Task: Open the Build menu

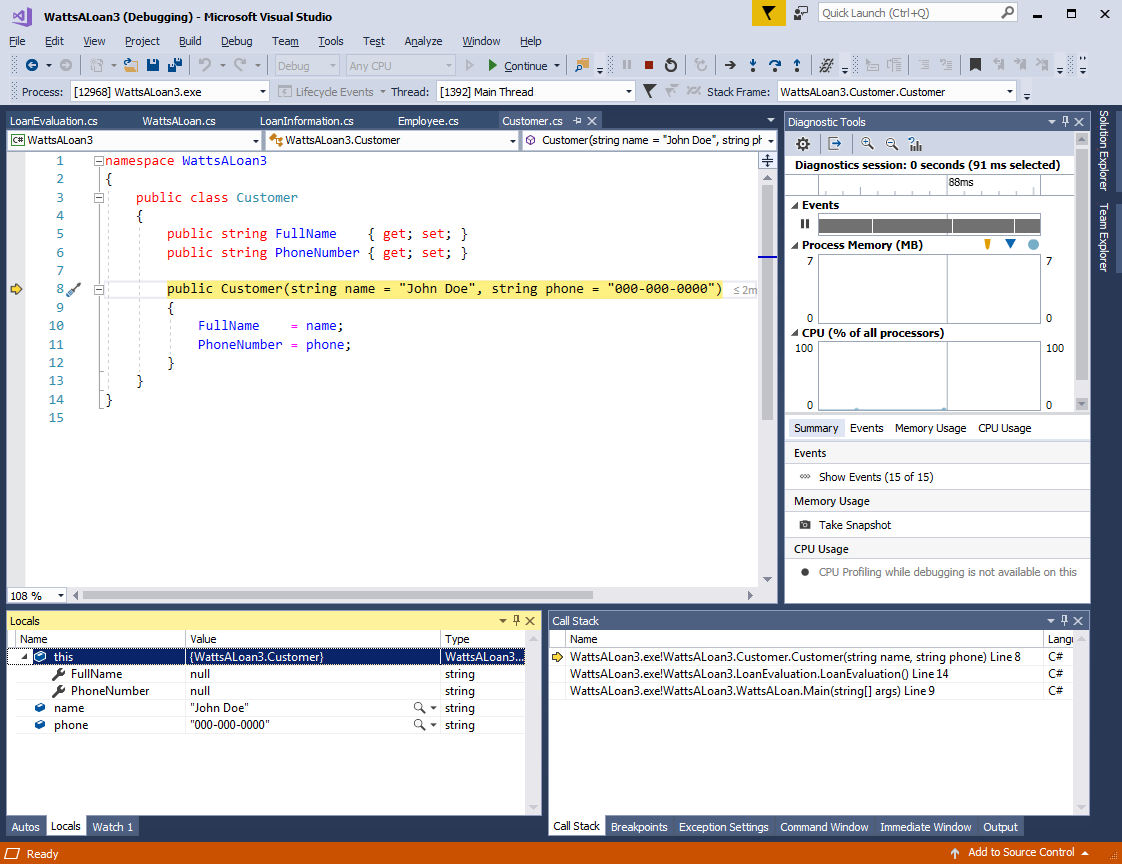Action: point(190,41)
